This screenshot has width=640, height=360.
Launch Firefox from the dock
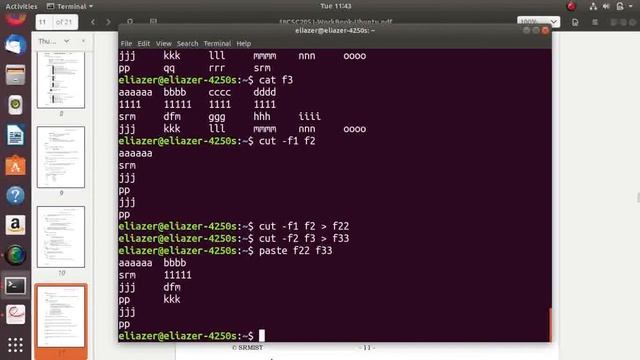[x=16, y=19]
